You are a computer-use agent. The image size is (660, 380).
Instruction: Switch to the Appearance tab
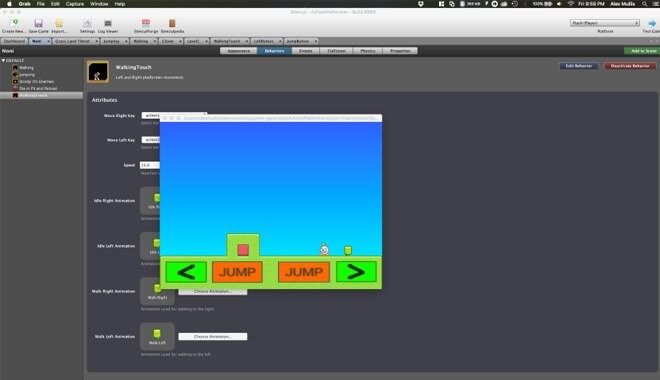[x=239, y=51]
